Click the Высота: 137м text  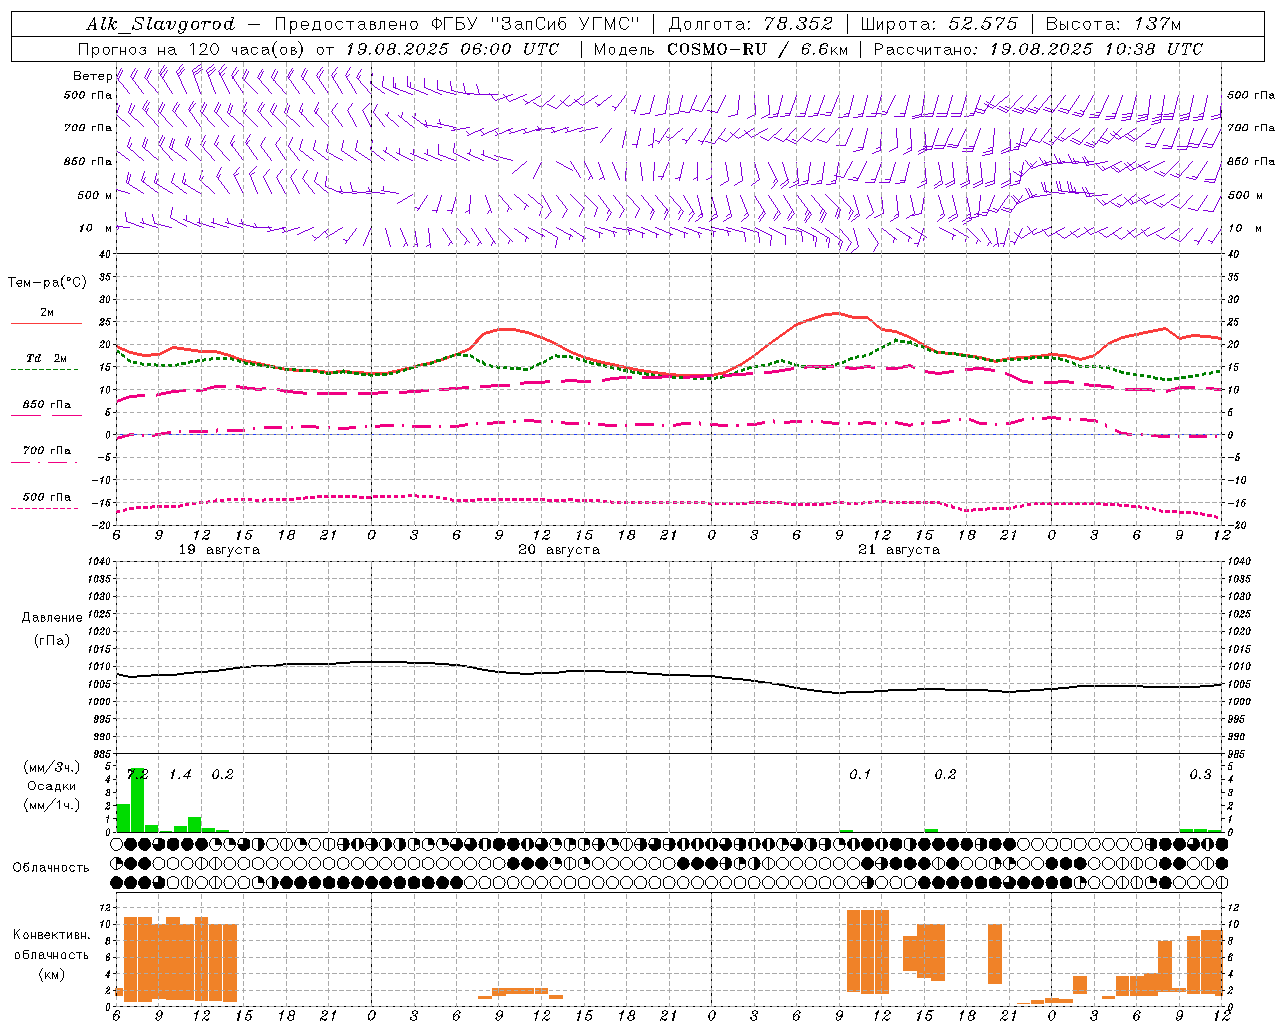(1113, 24)
